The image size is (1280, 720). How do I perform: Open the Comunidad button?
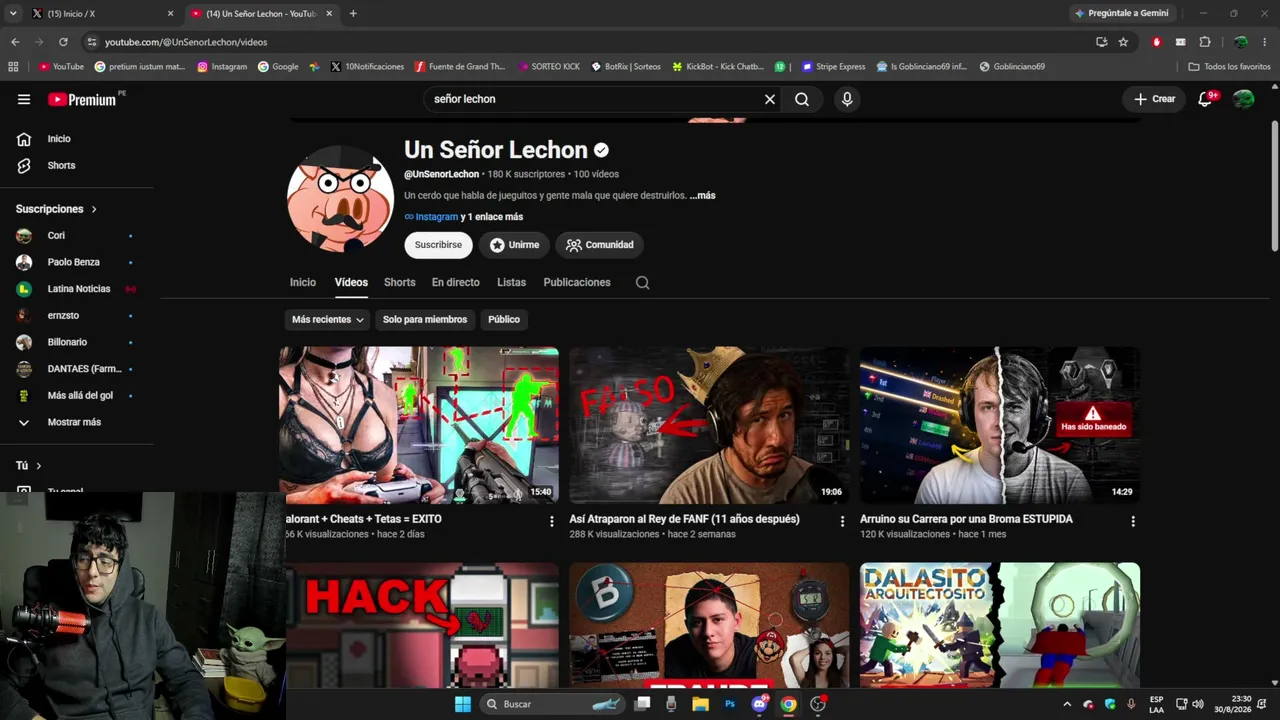click(x=600, y=245)
